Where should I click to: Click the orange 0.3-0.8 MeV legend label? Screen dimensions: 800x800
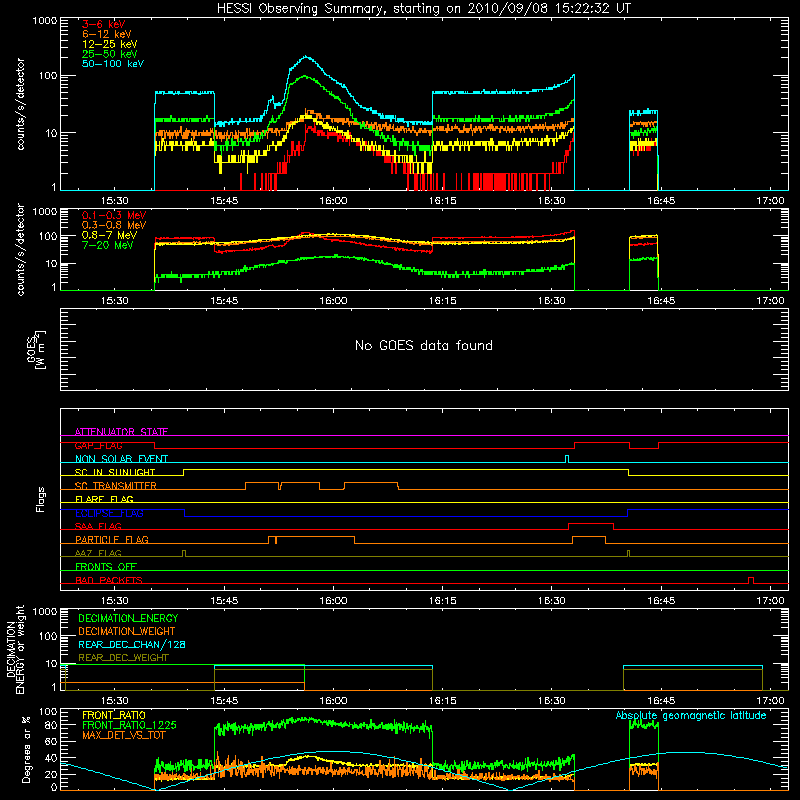[x=114, y=225]
